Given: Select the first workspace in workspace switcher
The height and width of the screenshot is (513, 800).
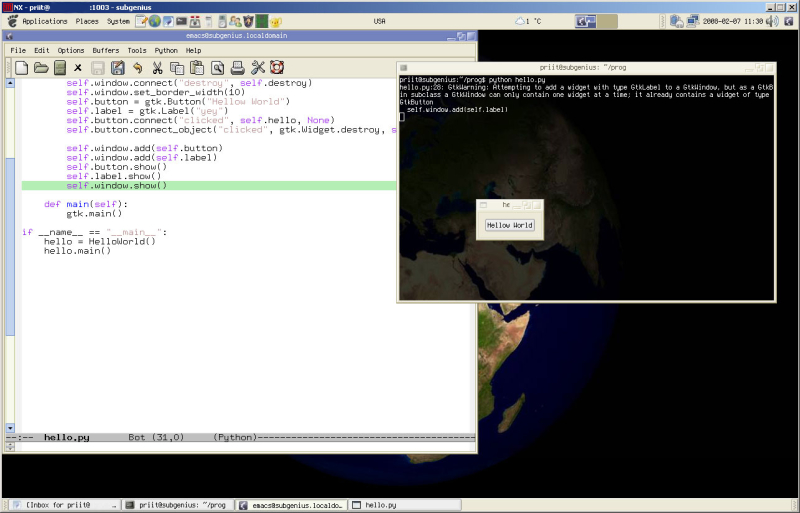Looking at the screenshot, I should 585,21.
